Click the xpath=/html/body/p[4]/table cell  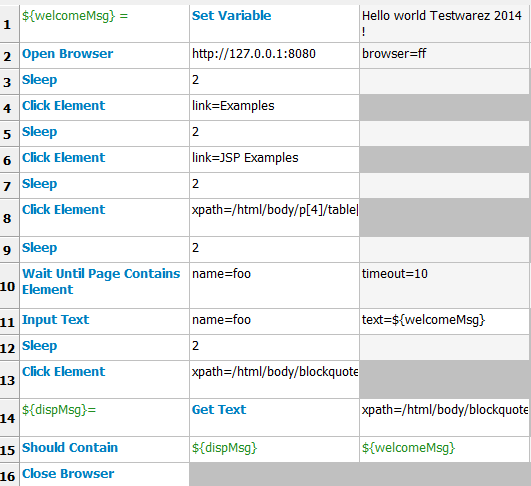[x=274, y=218]
